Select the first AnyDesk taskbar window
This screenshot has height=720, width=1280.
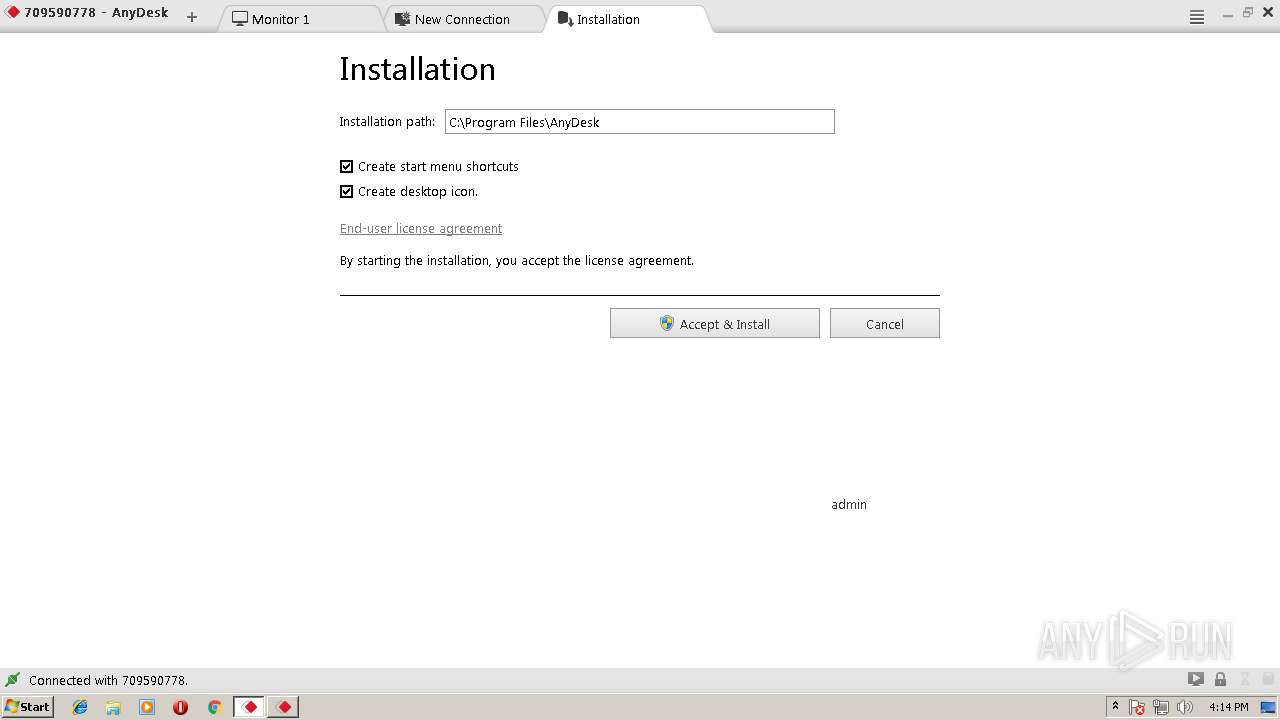250,707
